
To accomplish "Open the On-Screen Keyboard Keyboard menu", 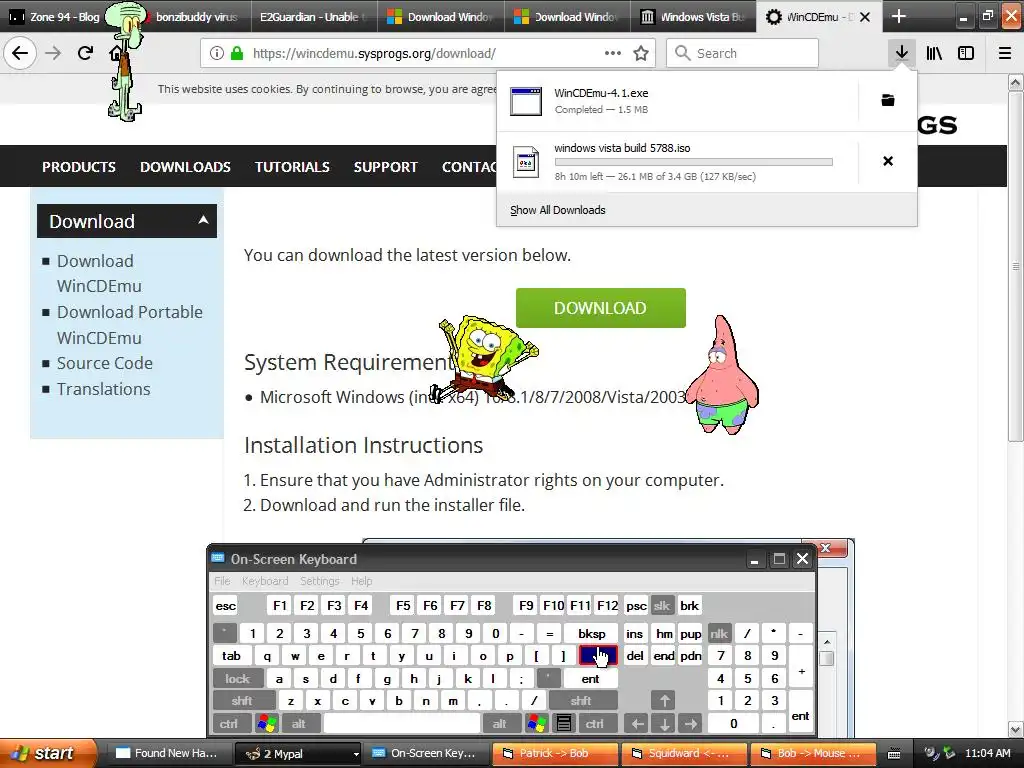I will (x=265, y=581).
